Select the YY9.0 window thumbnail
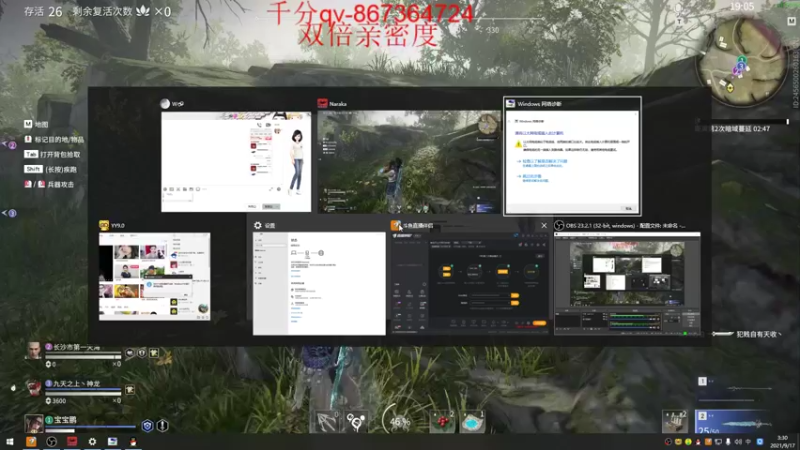The image size is (800, 450). click(x=155, y=277)
